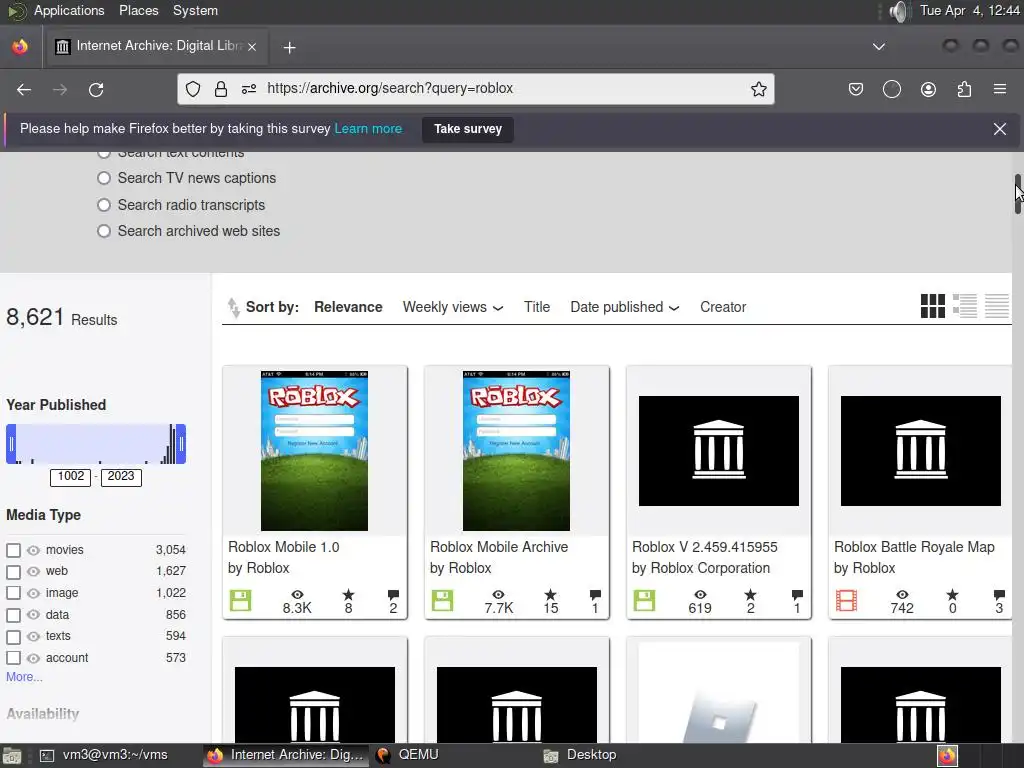Grab the left handle of the year slider
This screenshot has width=1024, height=768.
tap(11, 444)
